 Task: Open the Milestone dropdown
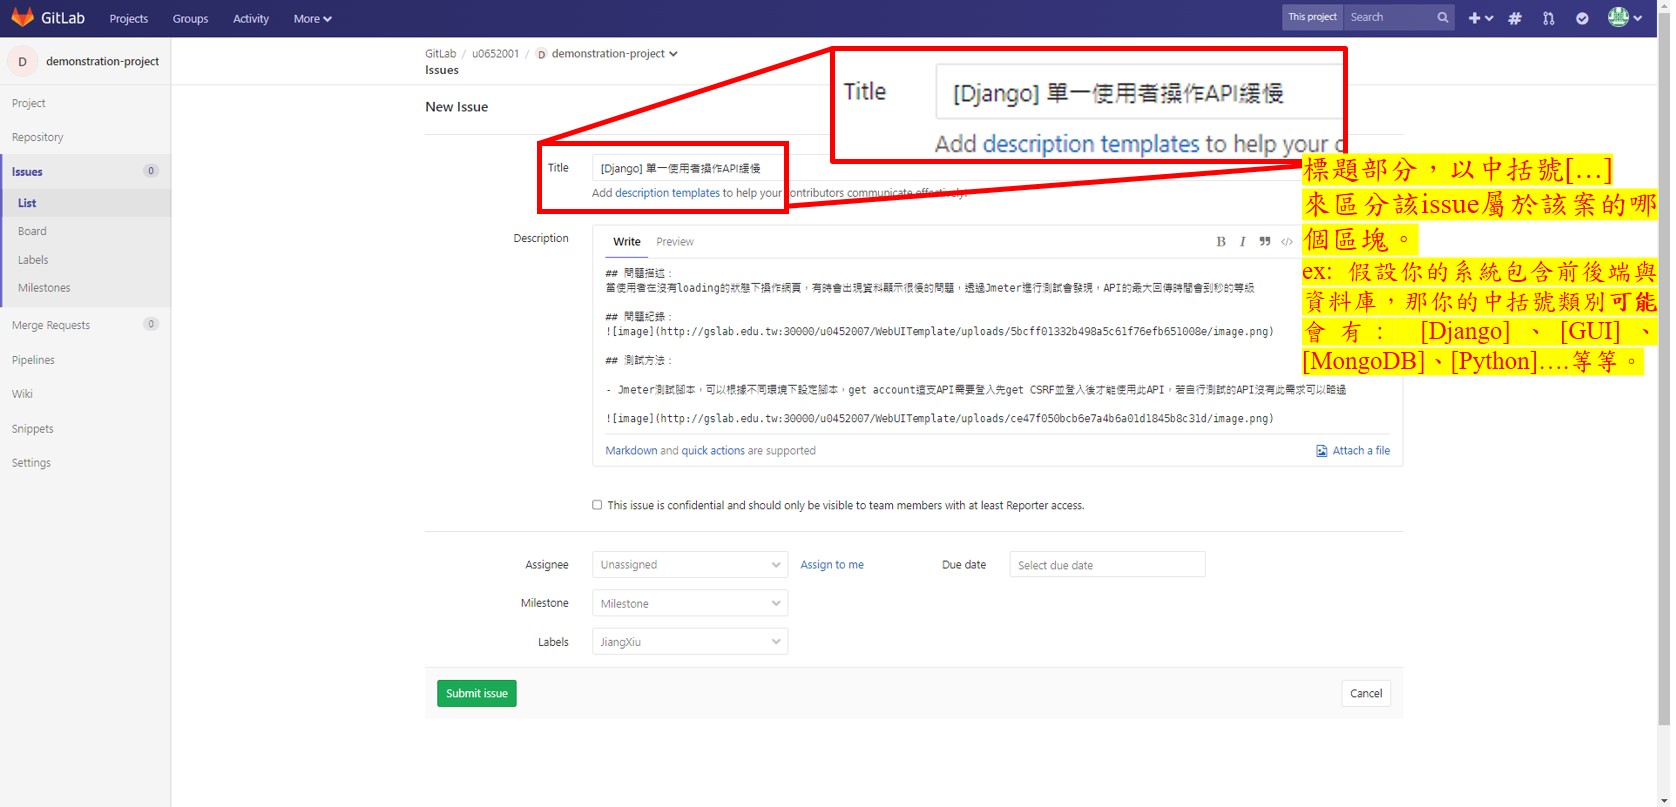690,603
